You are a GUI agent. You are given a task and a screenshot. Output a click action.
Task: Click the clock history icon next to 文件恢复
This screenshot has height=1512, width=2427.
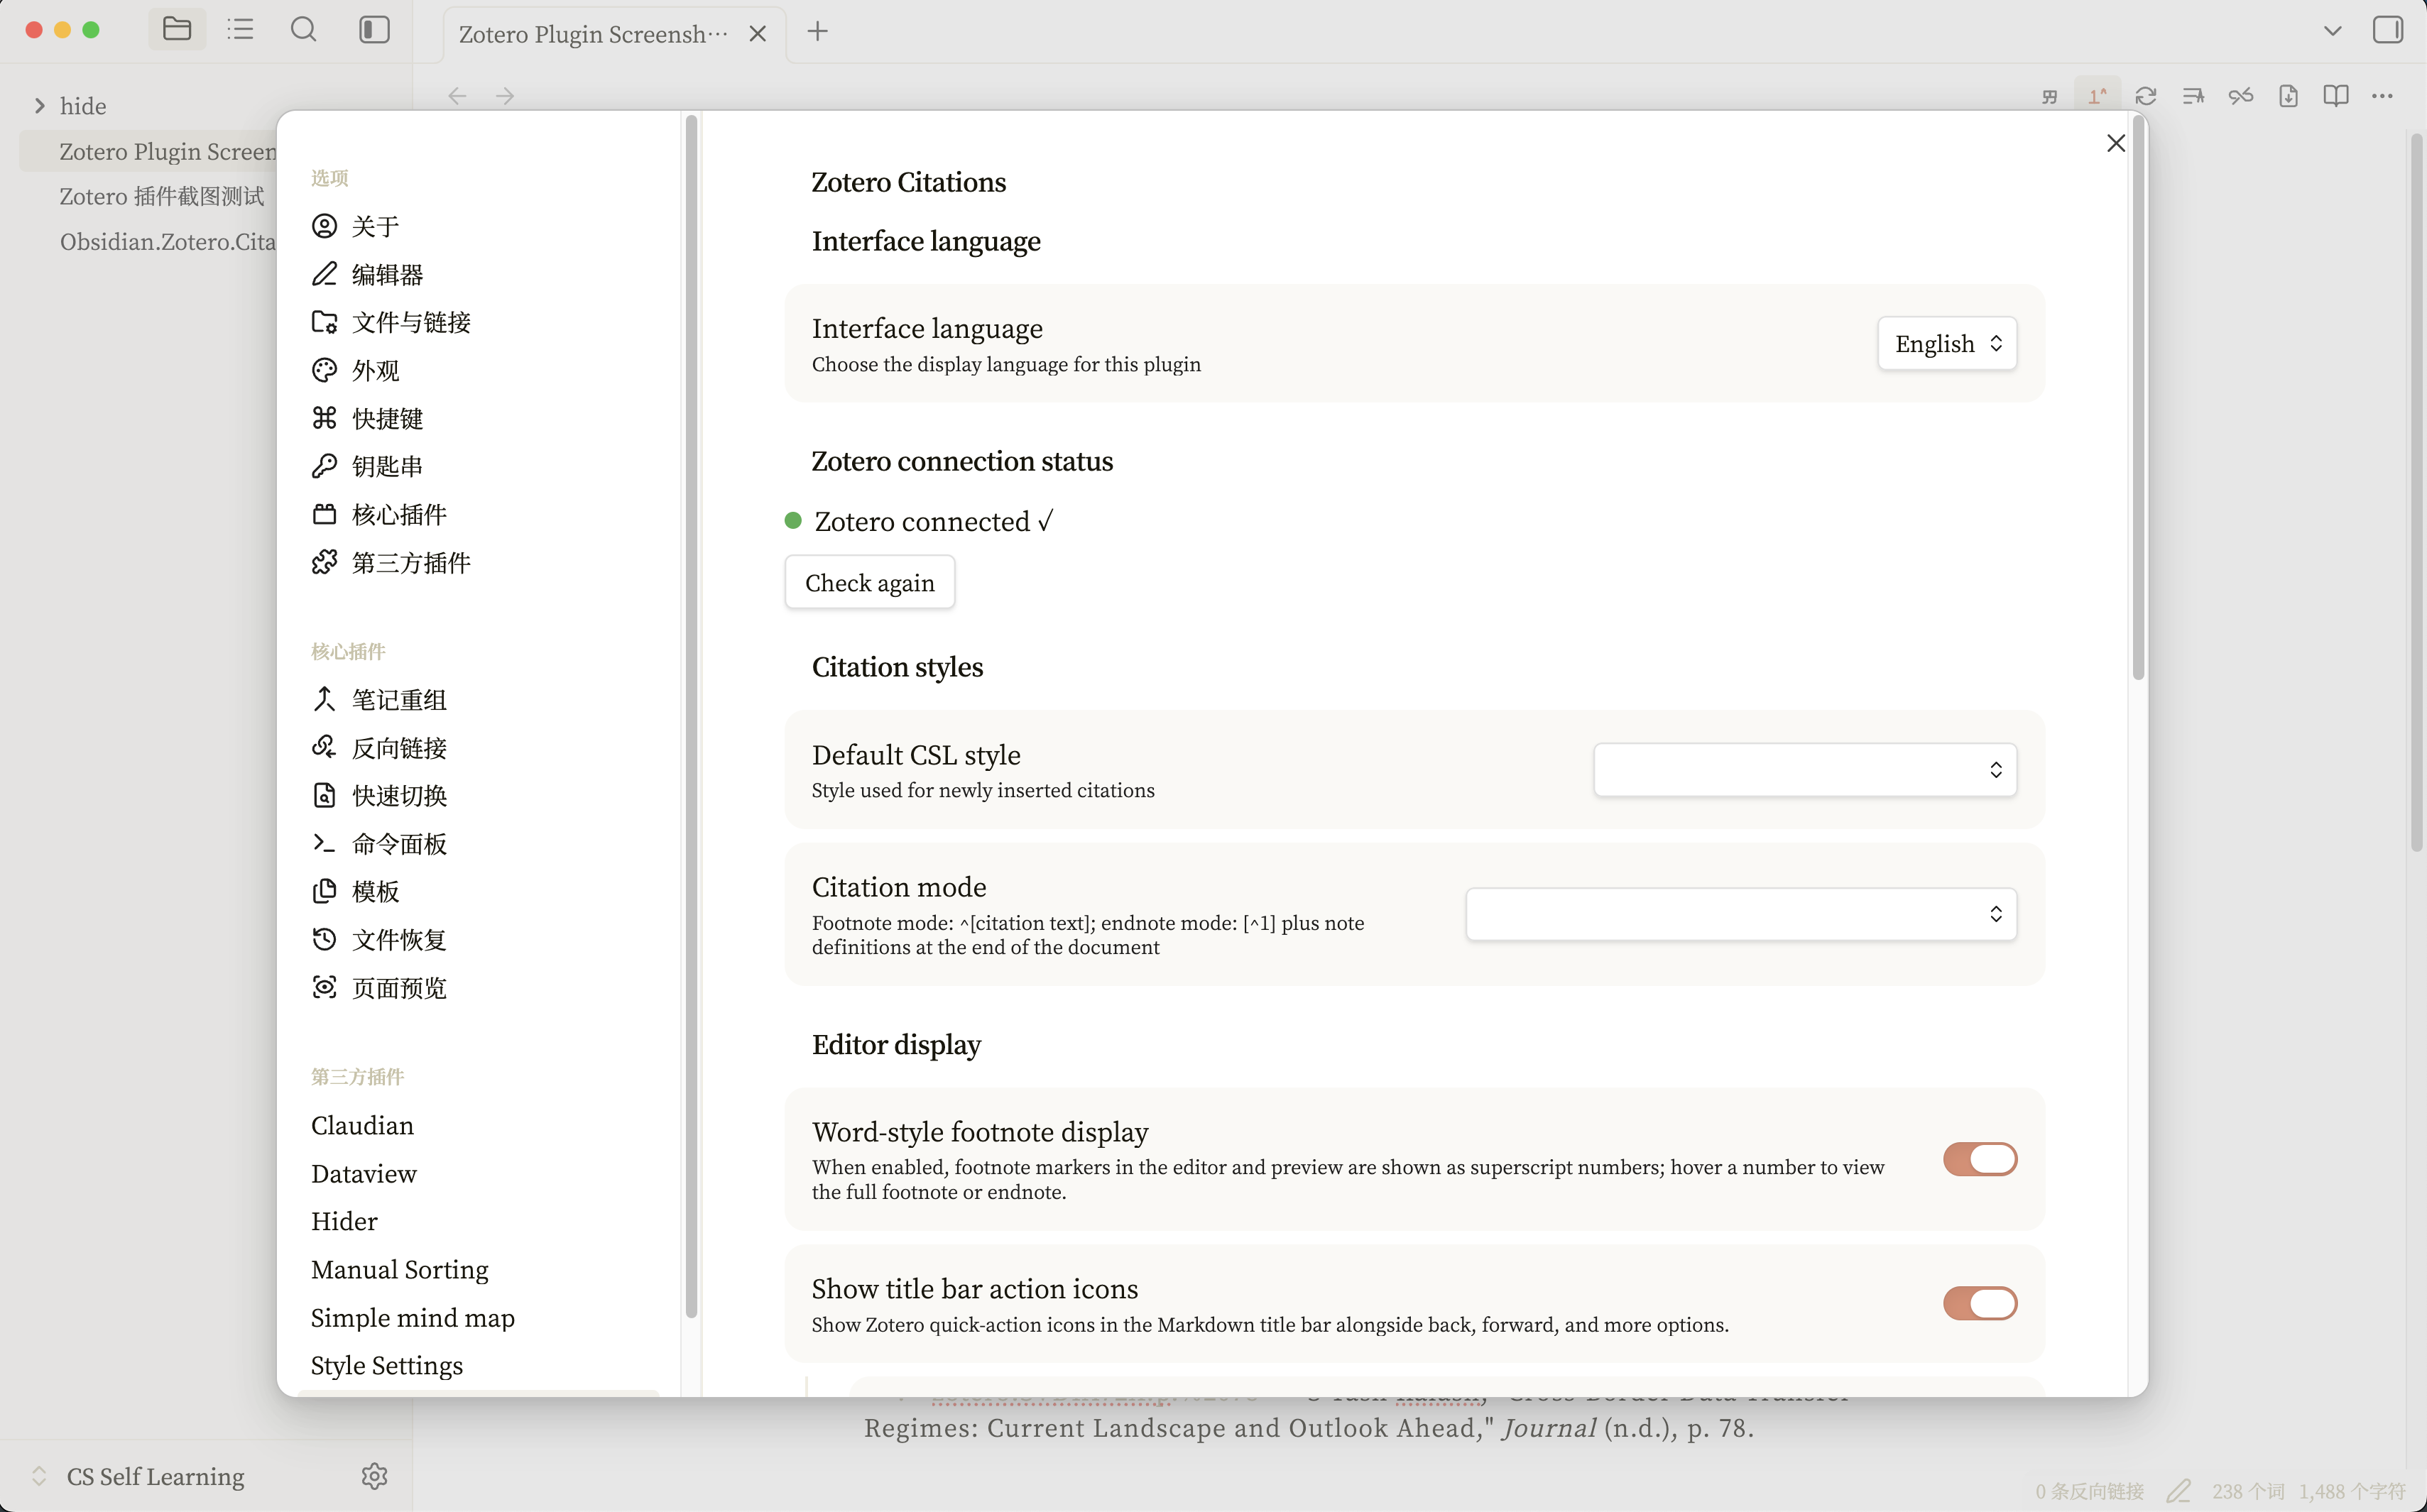(324, 939)
